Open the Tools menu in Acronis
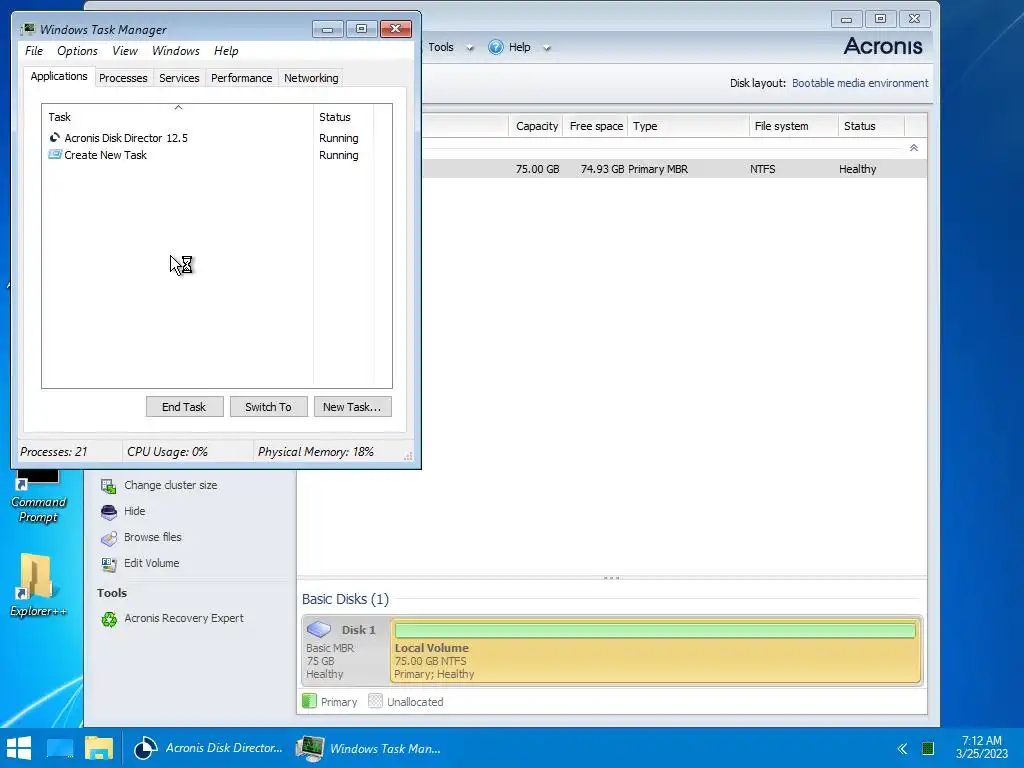 click(x=441, y=47)
